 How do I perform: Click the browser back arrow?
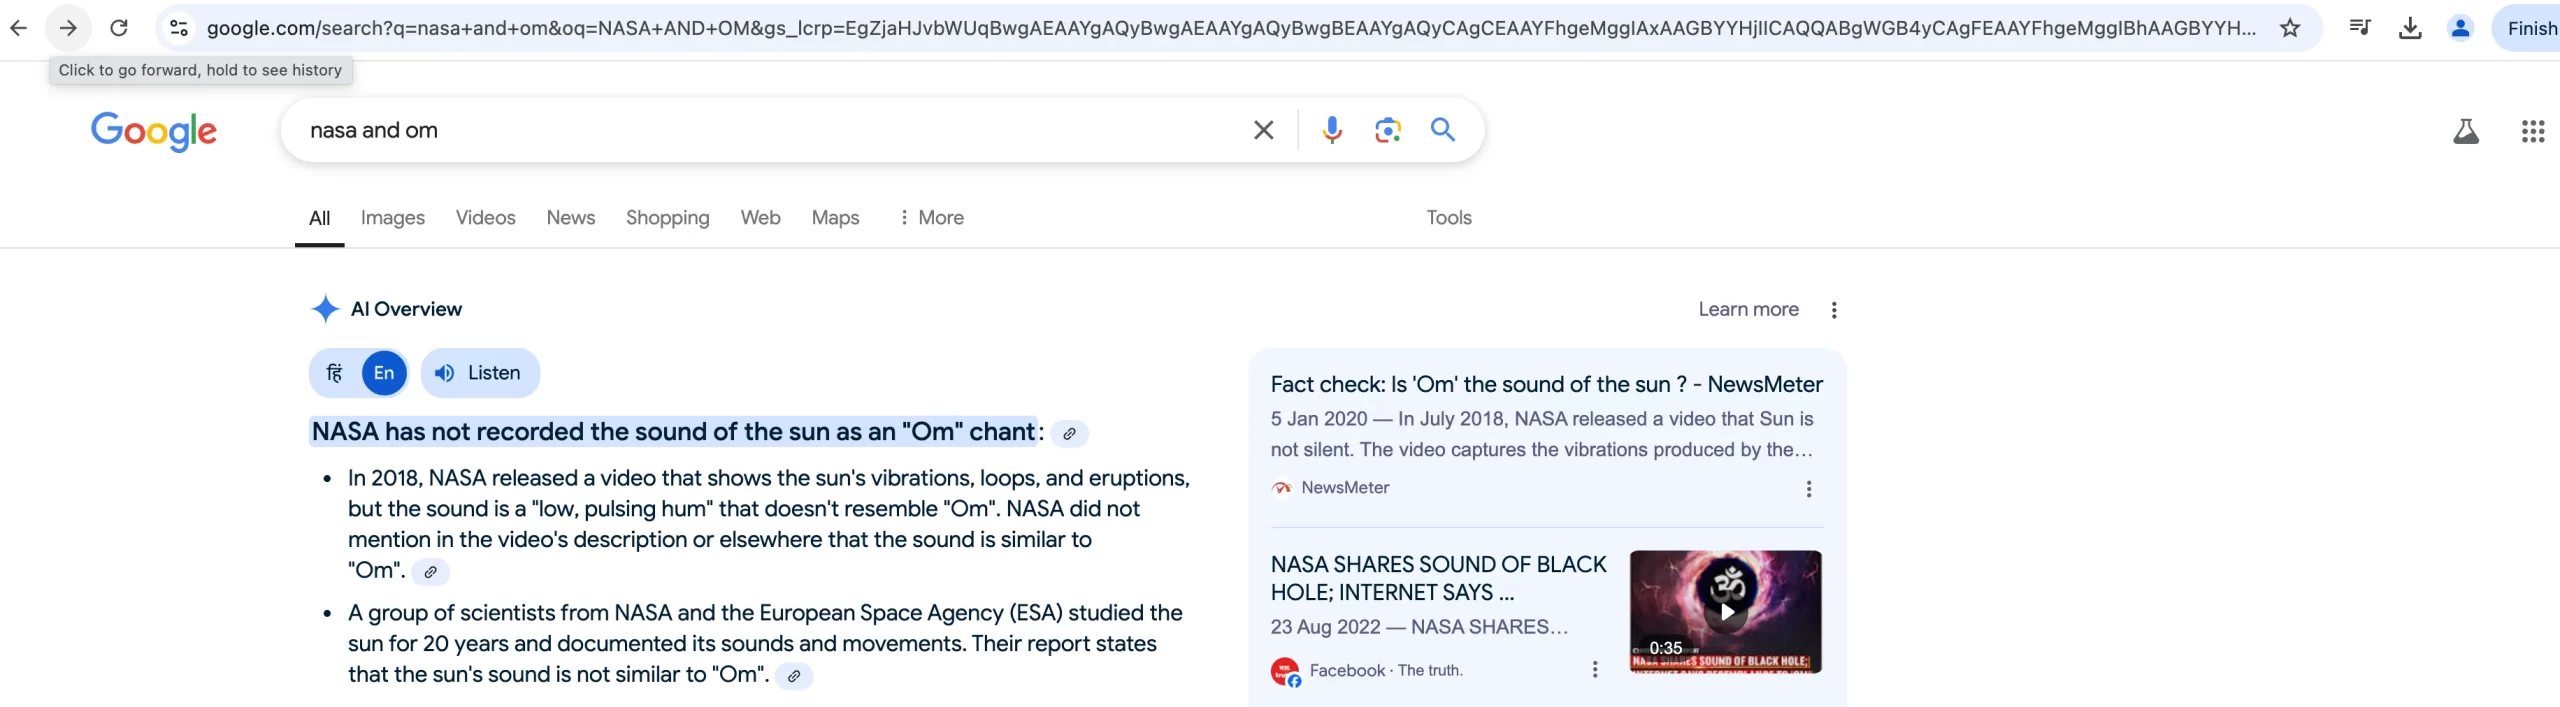pos(18,28)
